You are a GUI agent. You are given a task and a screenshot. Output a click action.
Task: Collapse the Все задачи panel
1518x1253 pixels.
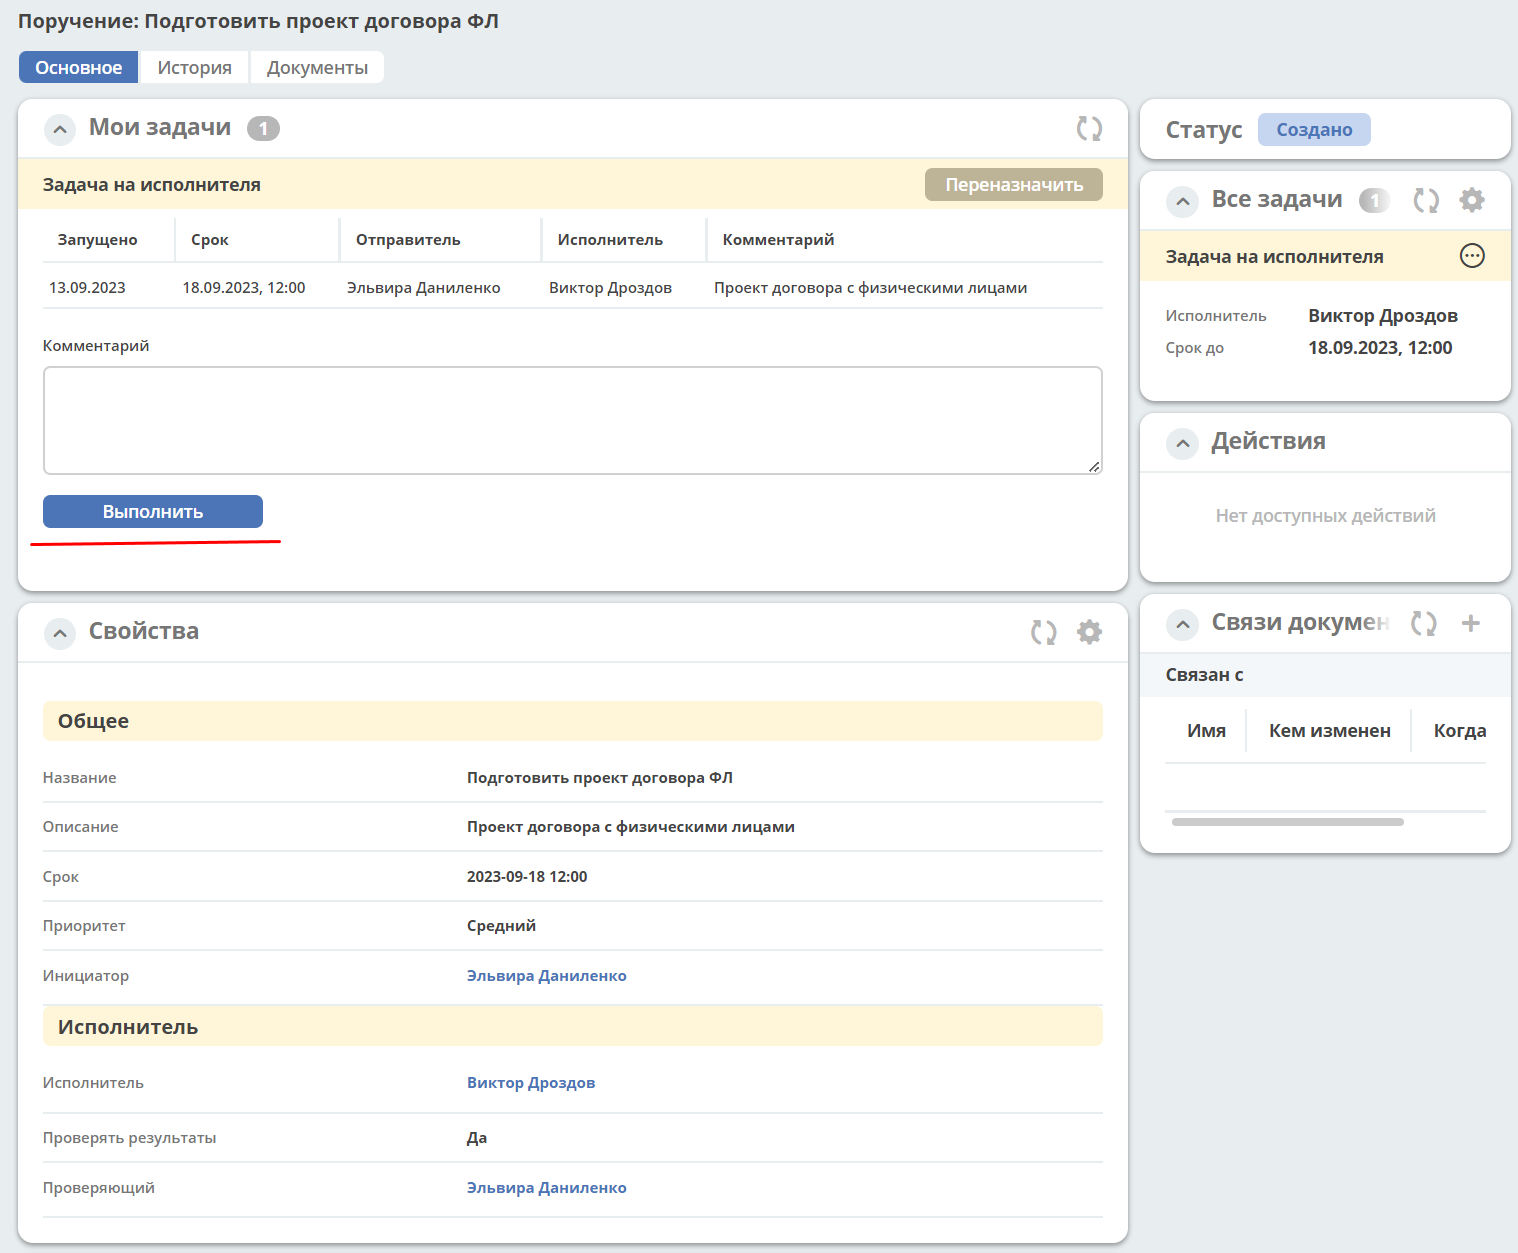coord(1182,202)
